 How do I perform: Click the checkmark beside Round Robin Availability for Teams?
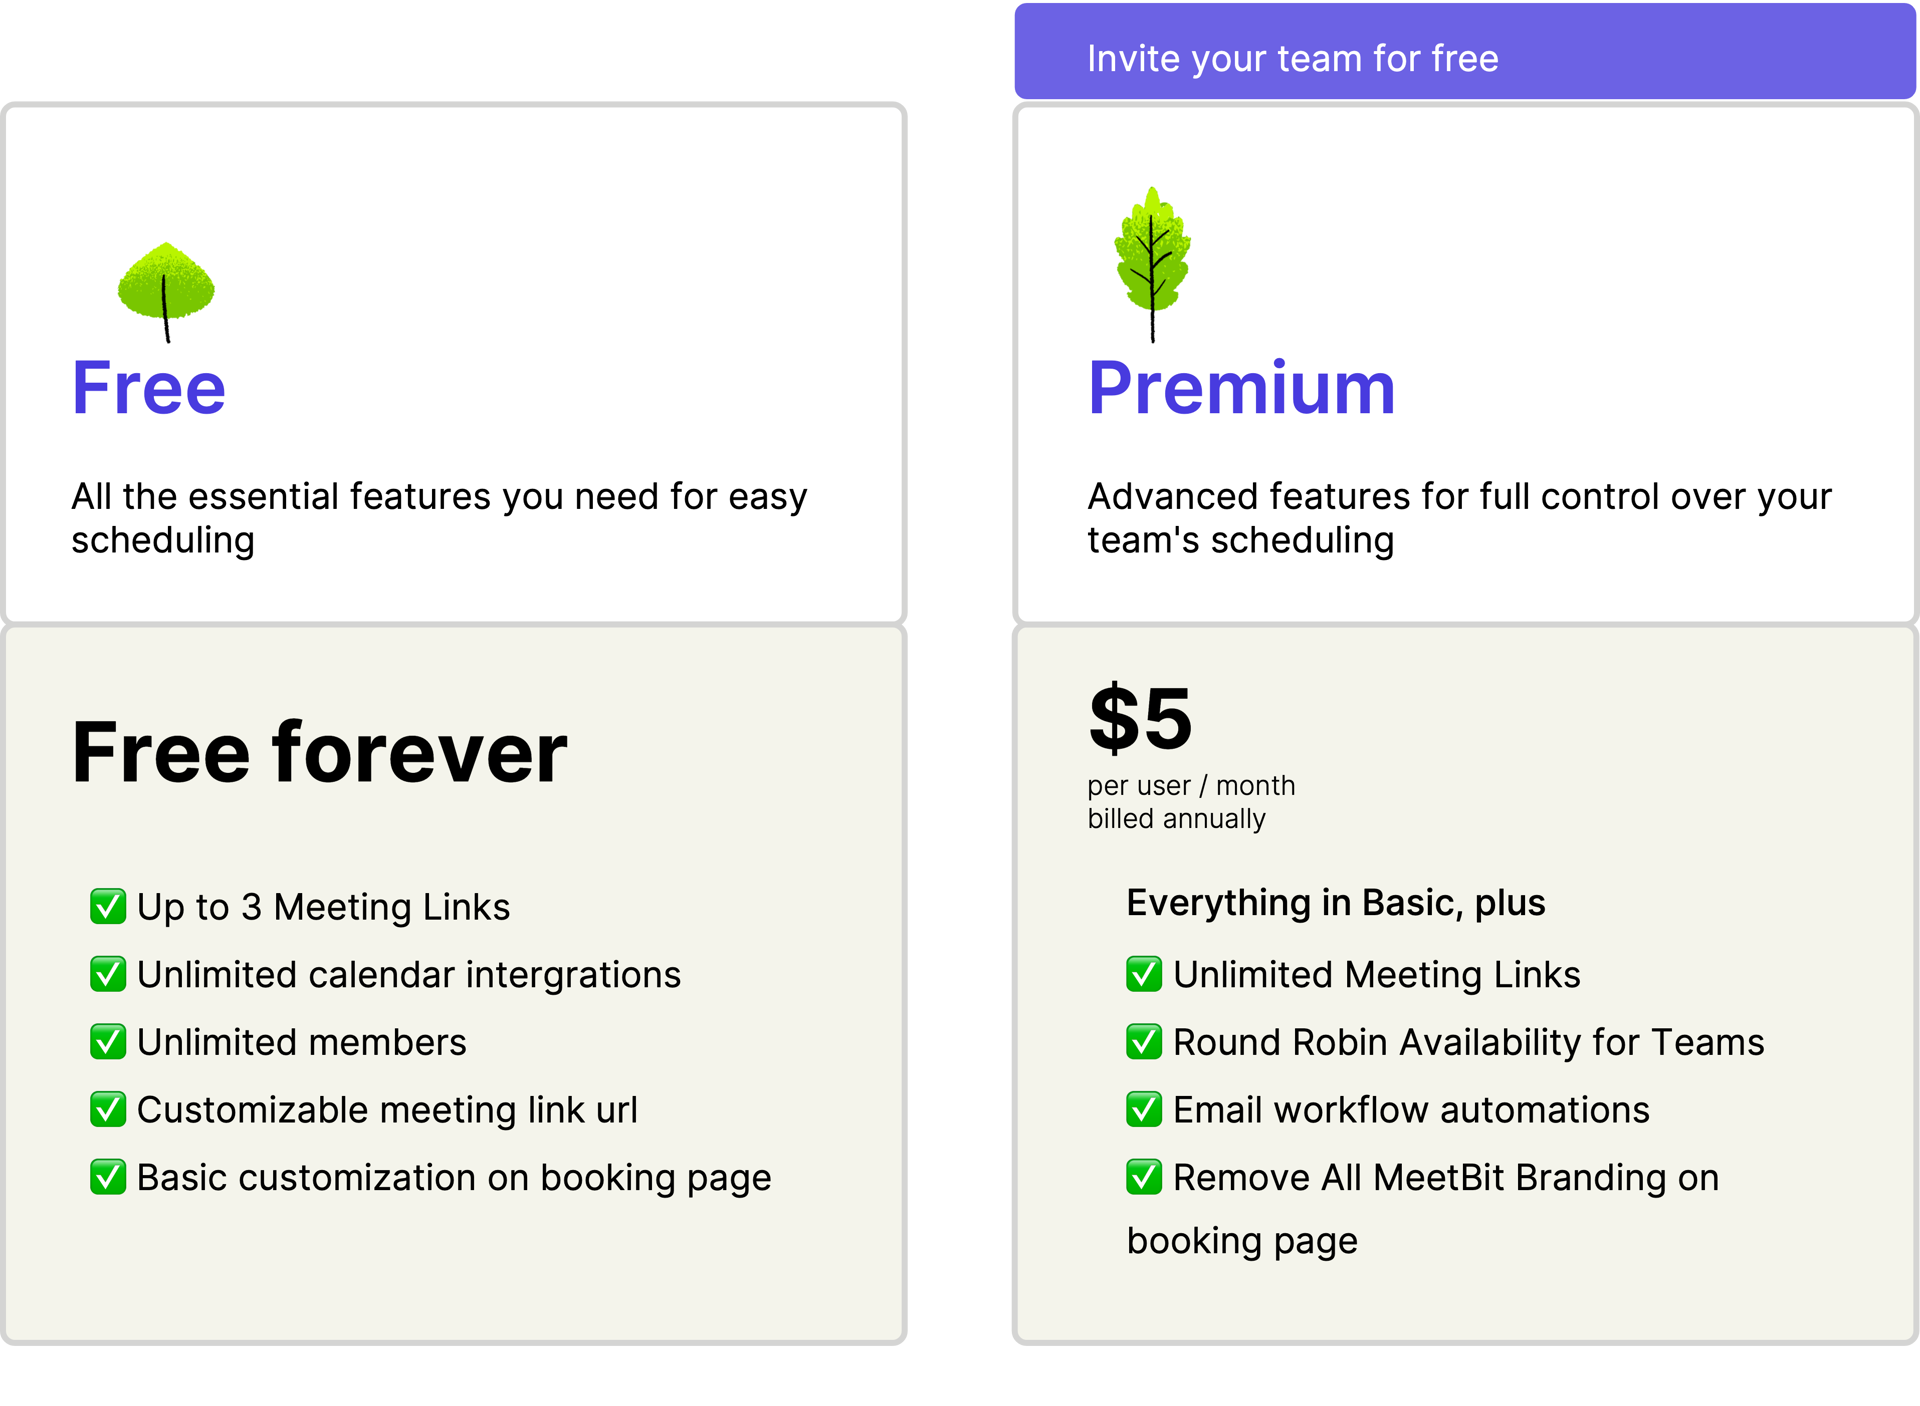tap(1144, 1042)
